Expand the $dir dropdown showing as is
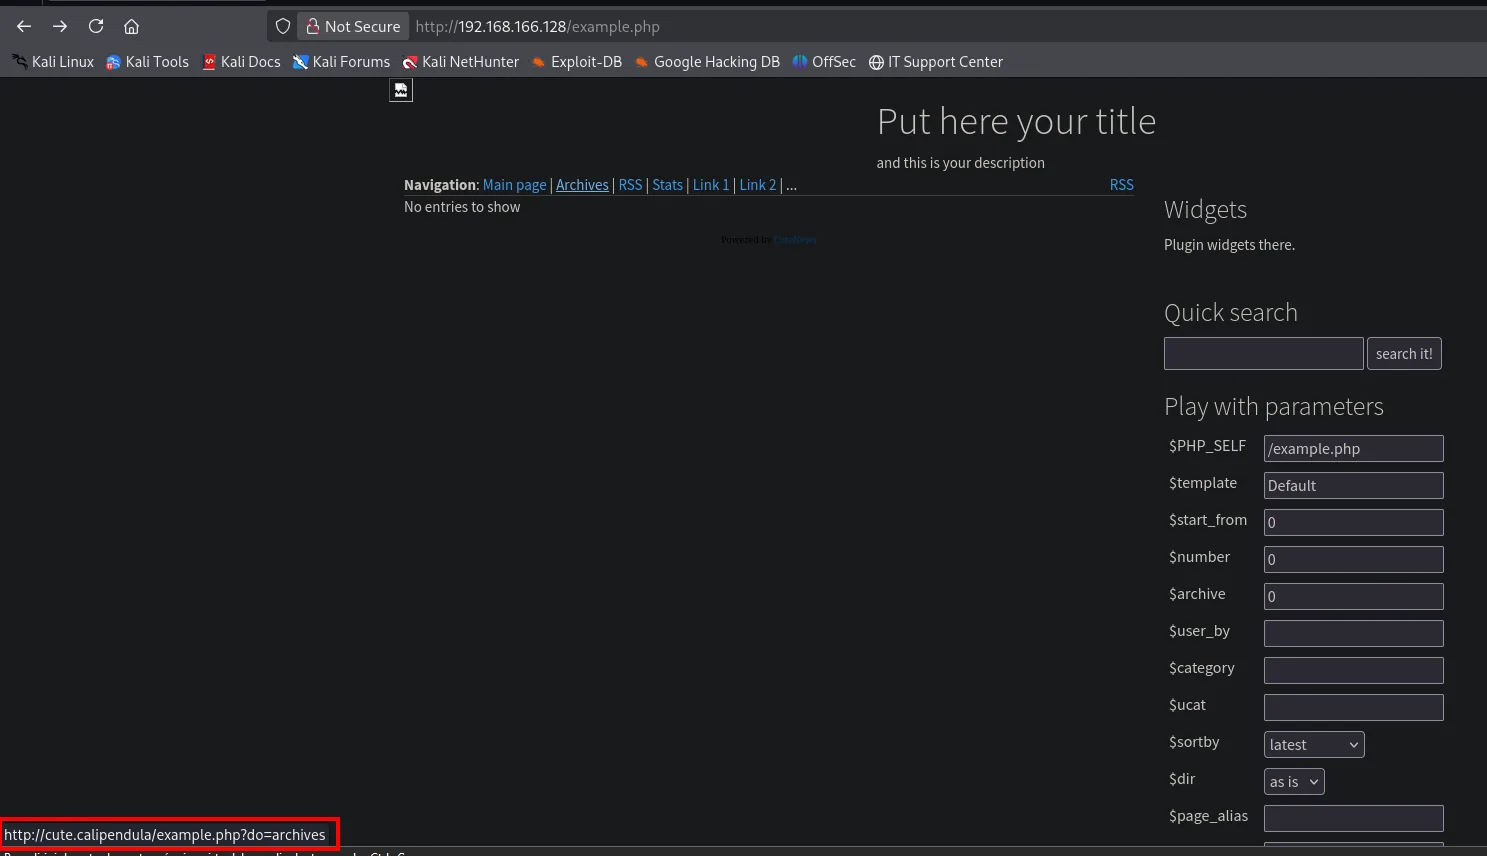The width and height of the screenshot is (1487, 856). [1294, 782]
